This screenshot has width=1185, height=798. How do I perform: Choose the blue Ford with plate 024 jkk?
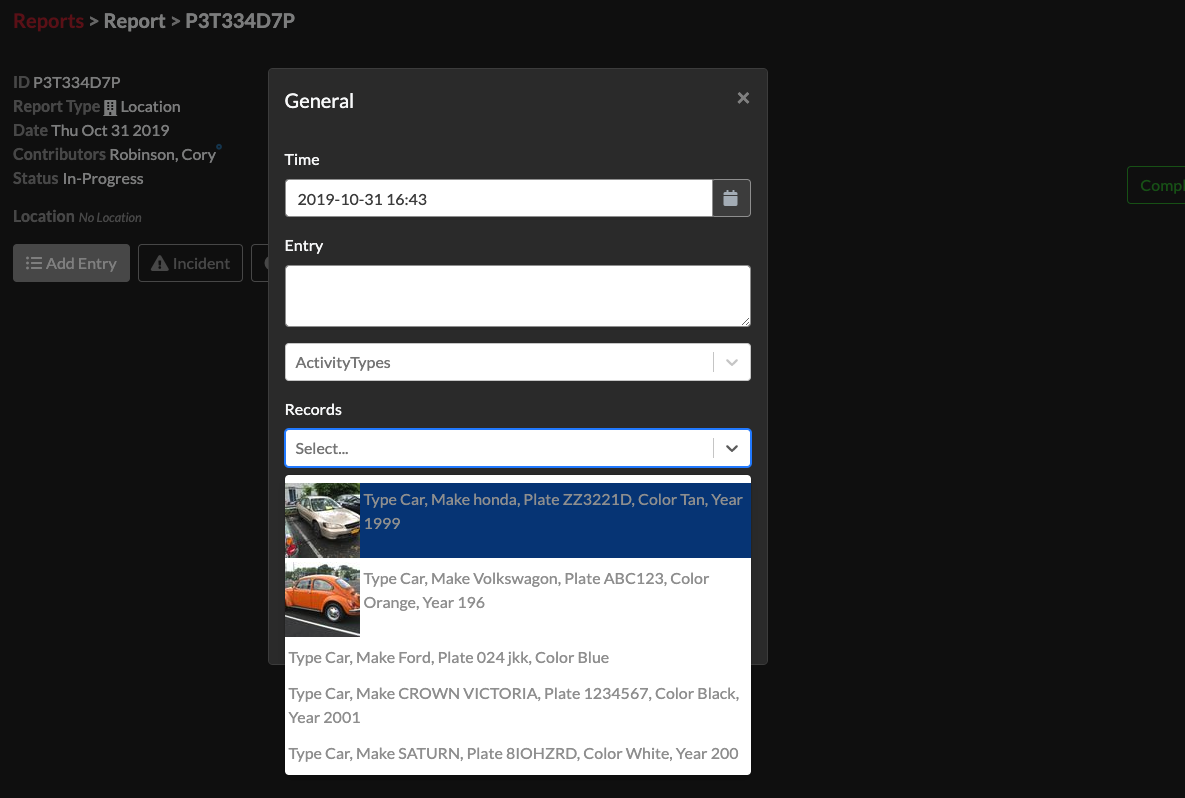[x=448, y=657]
